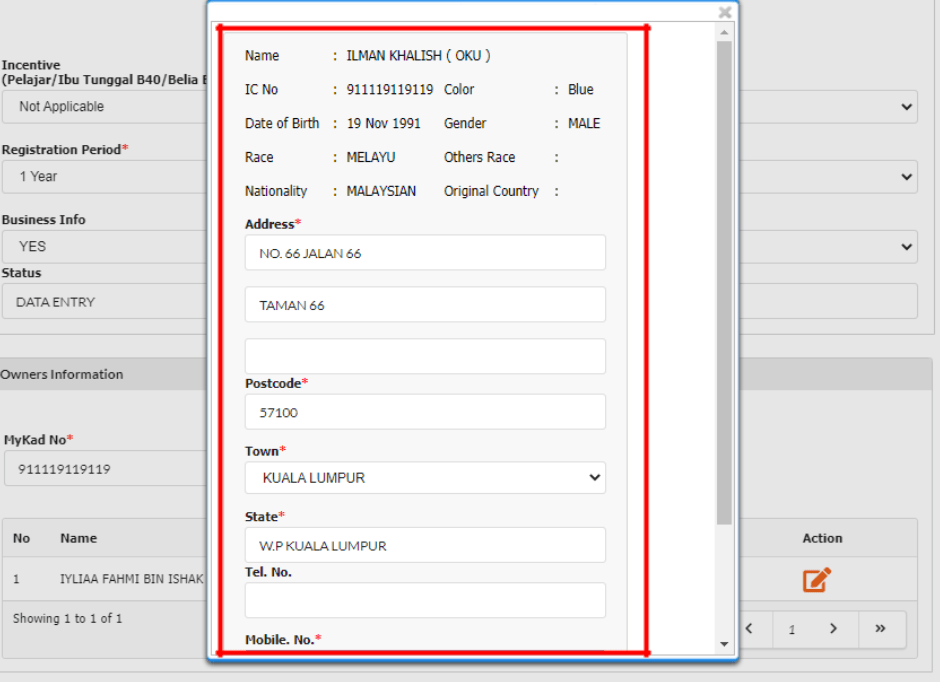Click the MyKad No input field
940x682 pixels.
point(105,468)
